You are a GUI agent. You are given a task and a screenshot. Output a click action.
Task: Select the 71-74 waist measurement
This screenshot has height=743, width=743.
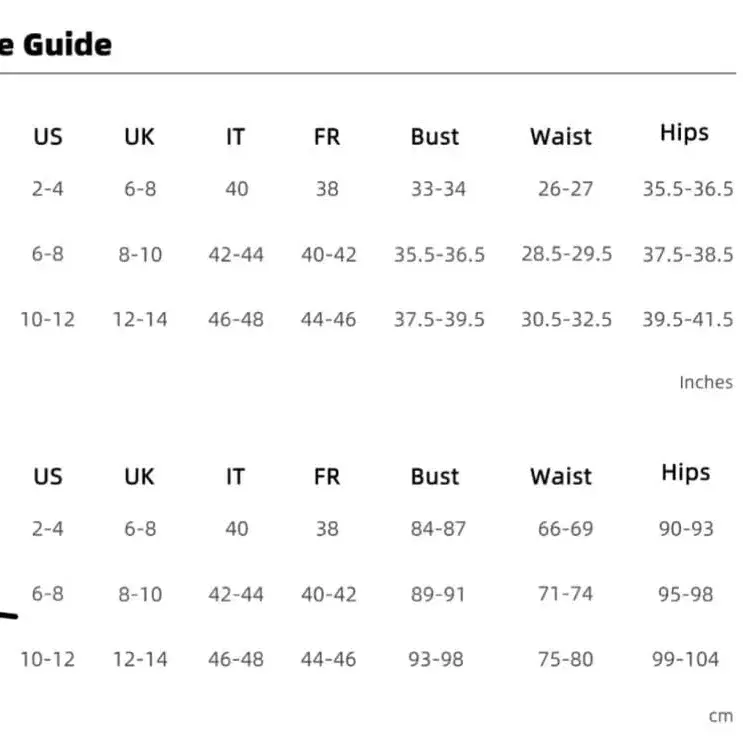[x=565, y=594]
